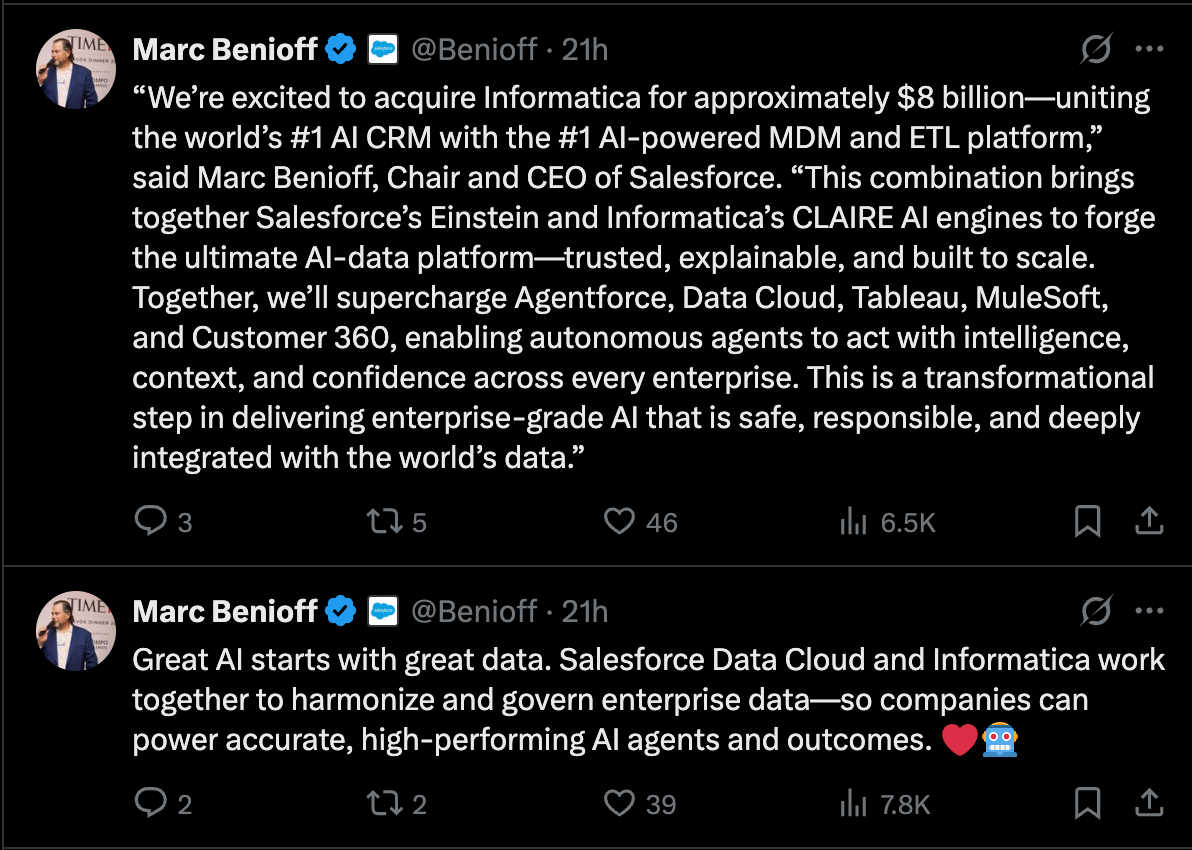Viewport: 1192px width, 850px height.
Task: Retweet the Informatica acquisition tweet
Action: pos(382,521)
